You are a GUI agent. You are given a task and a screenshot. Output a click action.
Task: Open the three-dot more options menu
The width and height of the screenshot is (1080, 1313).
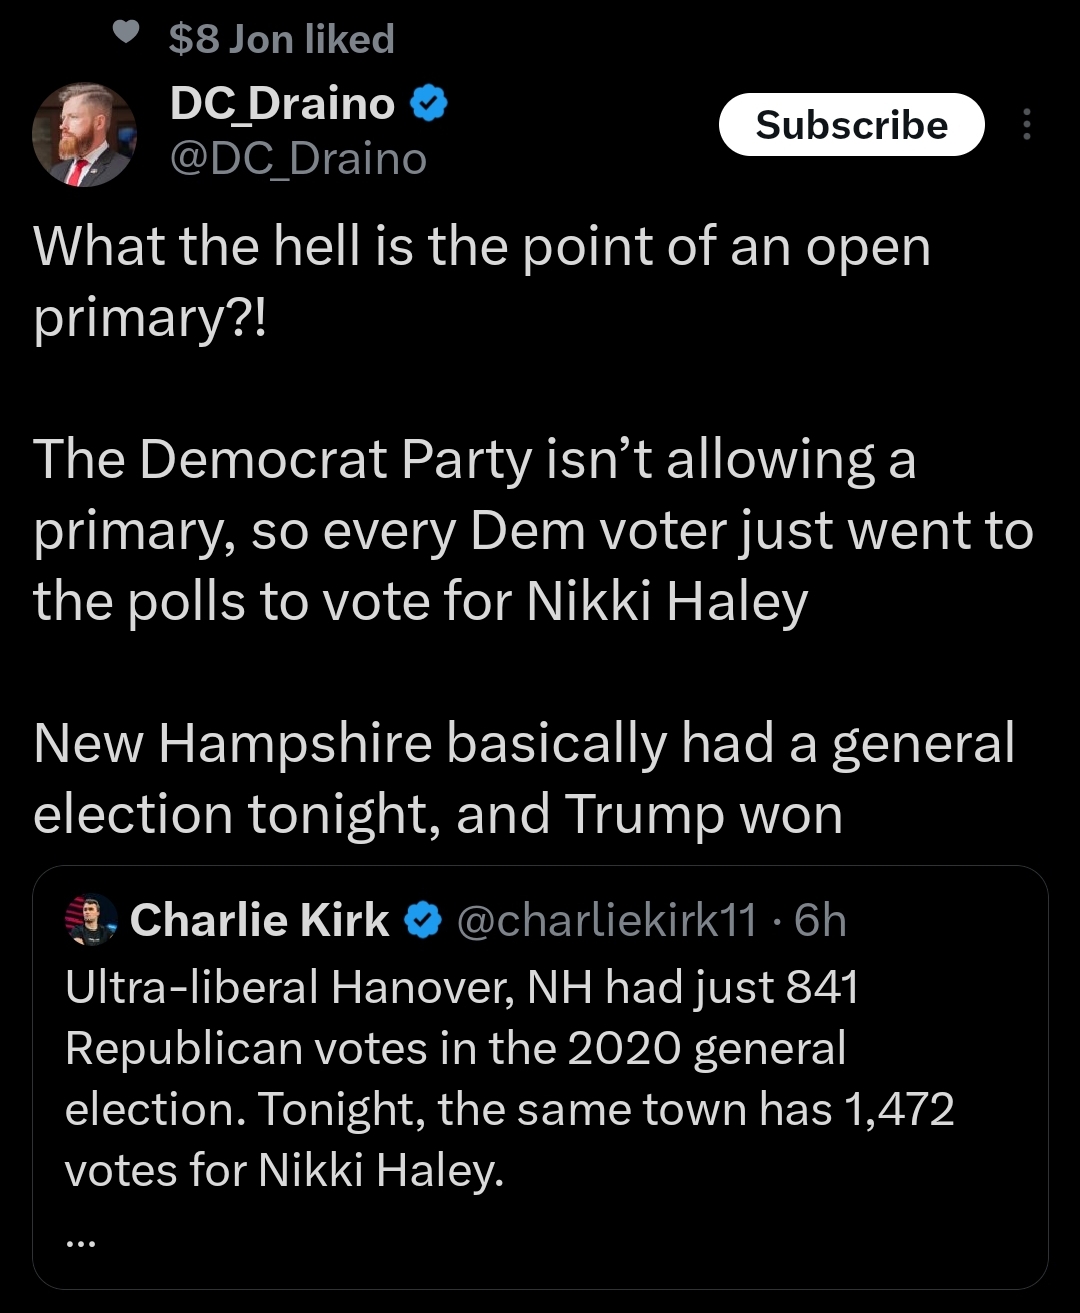coord(1026,125)
